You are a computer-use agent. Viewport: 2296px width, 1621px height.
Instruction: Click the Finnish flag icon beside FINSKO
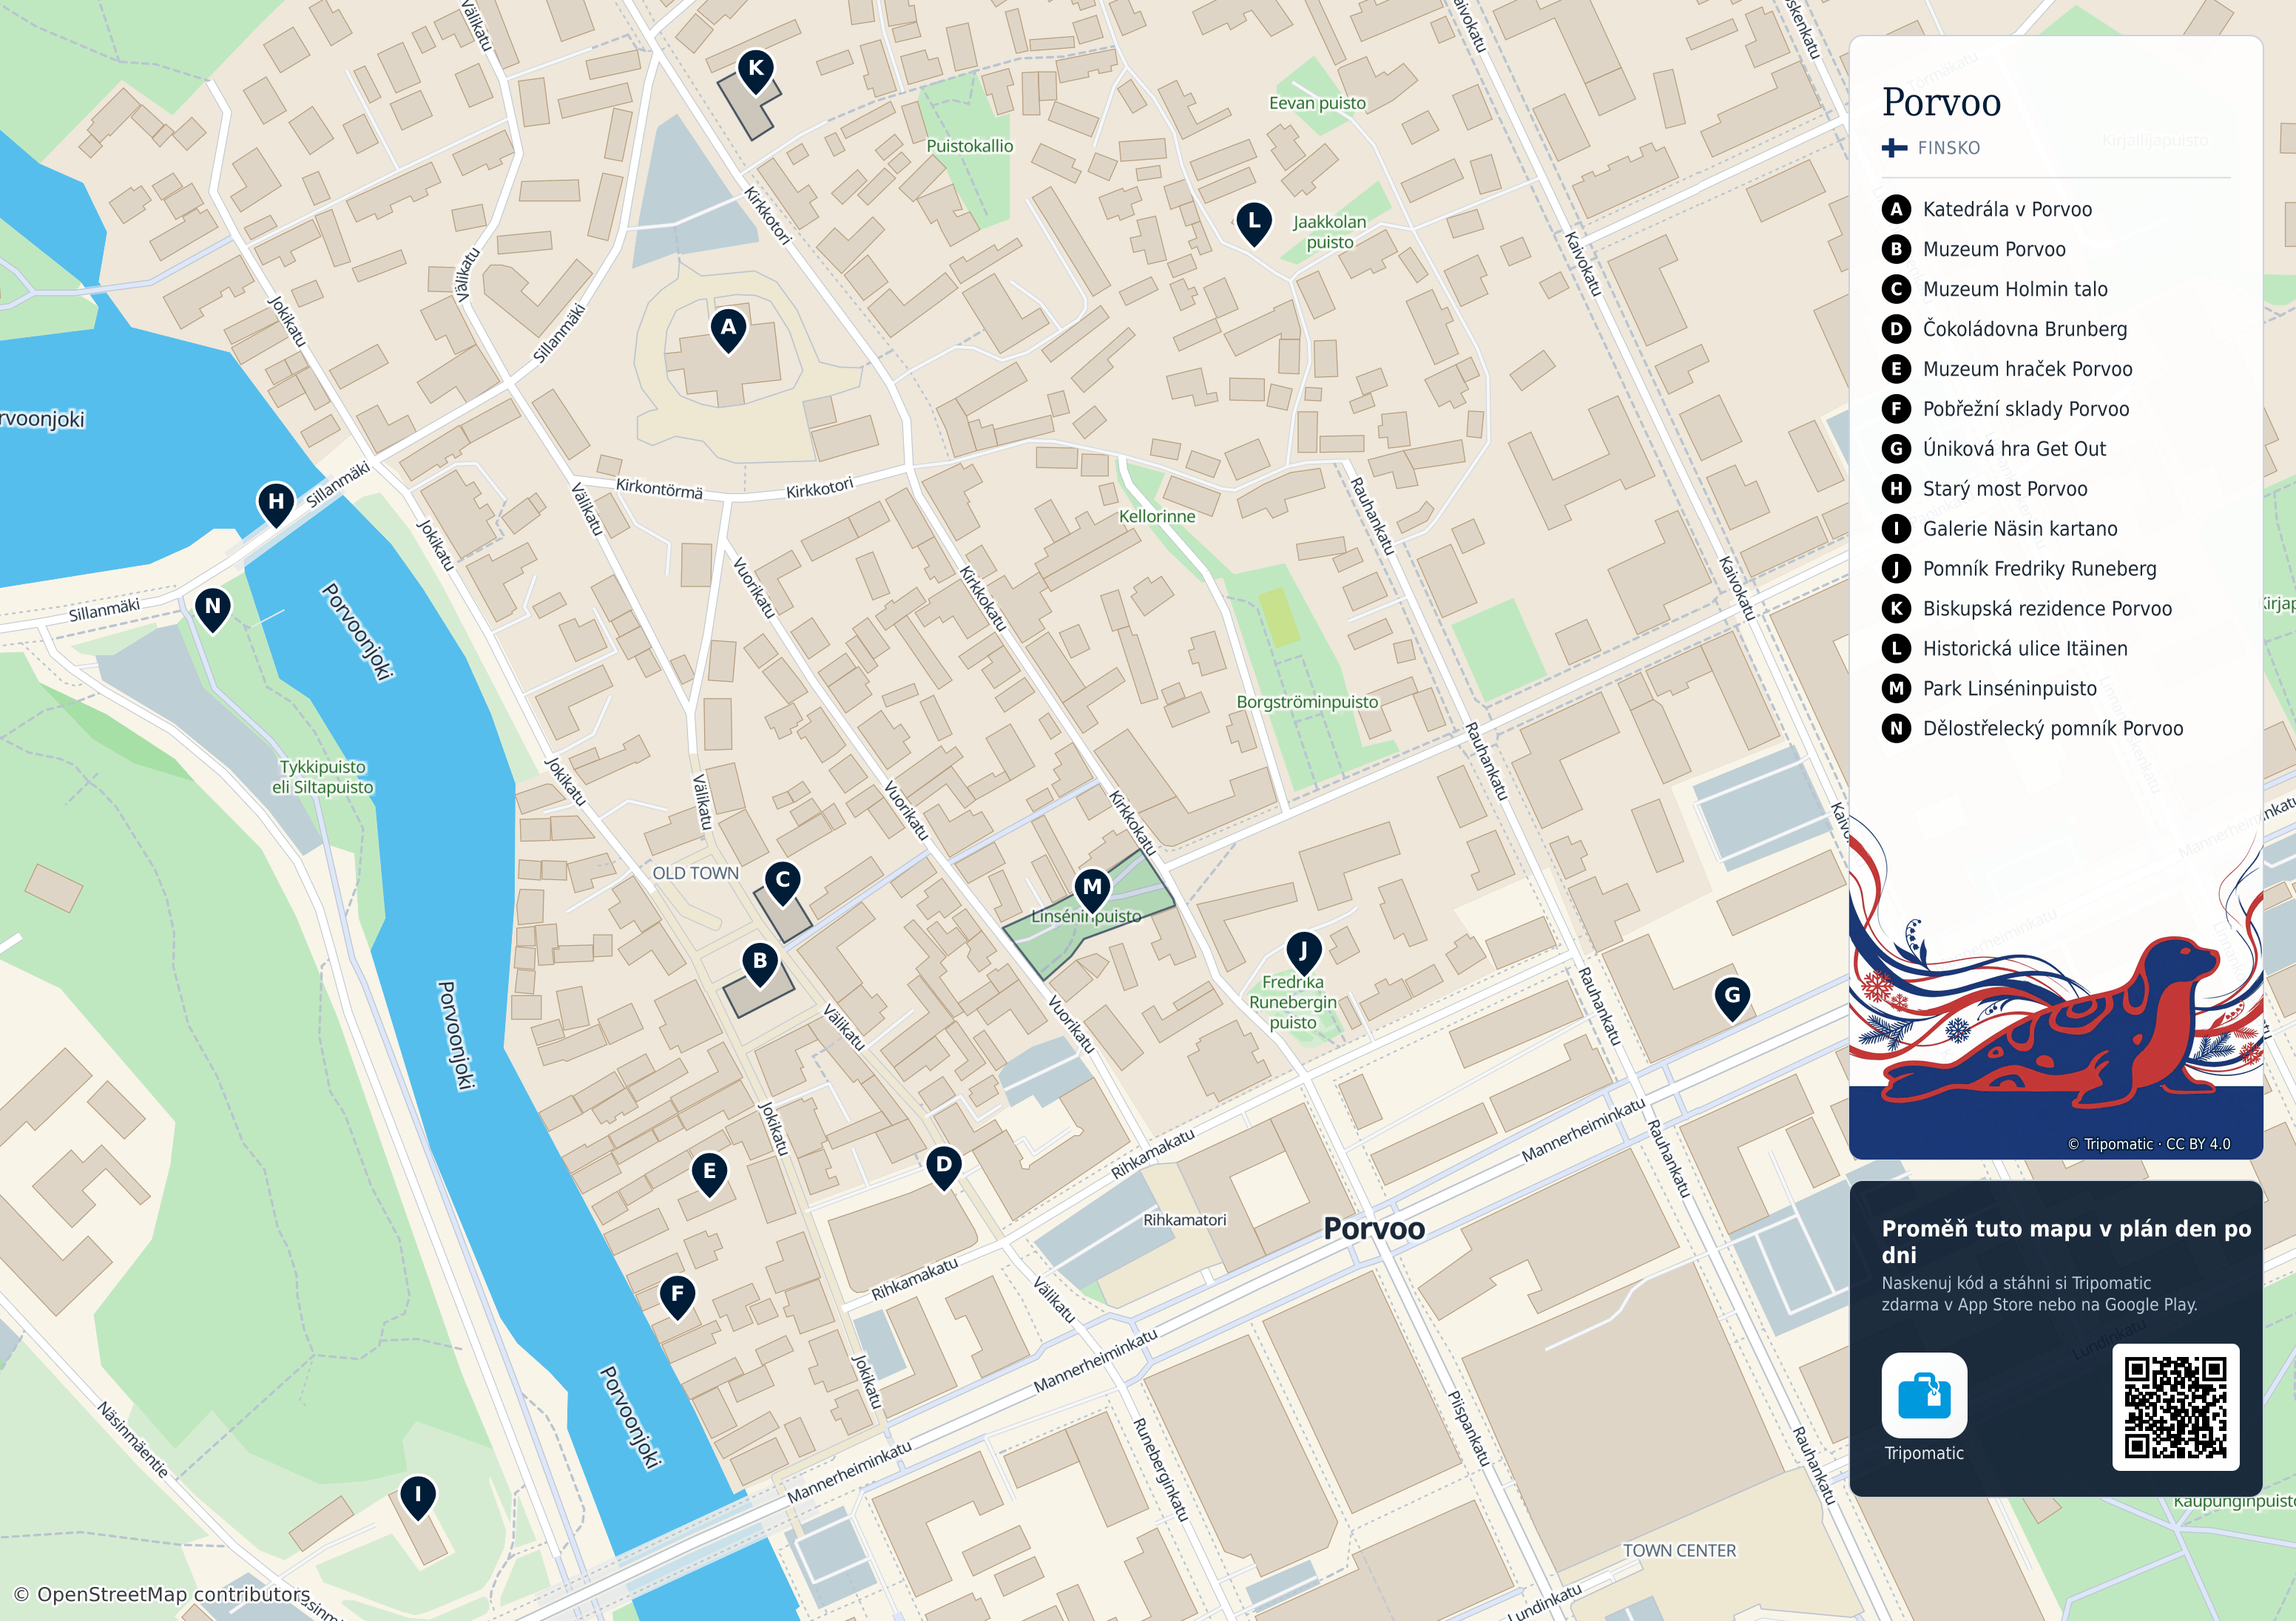click(1894, 148)
